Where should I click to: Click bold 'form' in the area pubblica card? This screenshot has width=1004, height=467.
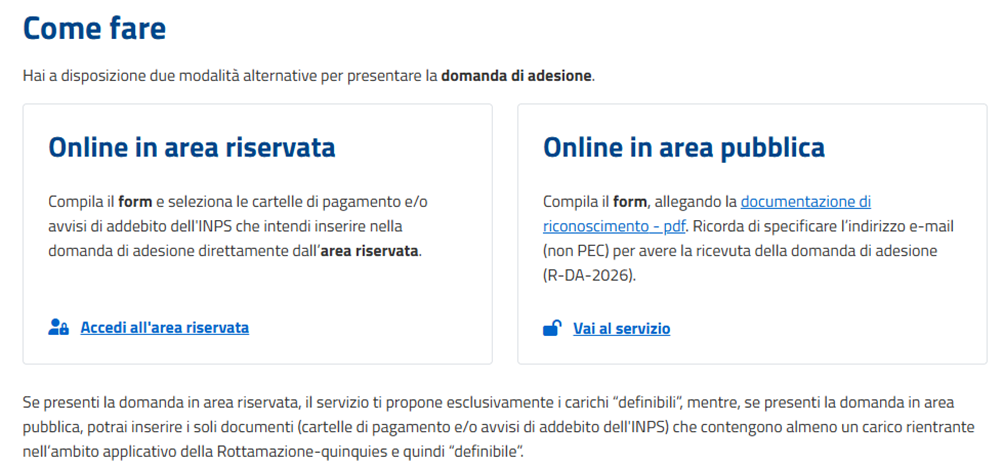click(630, 201)
